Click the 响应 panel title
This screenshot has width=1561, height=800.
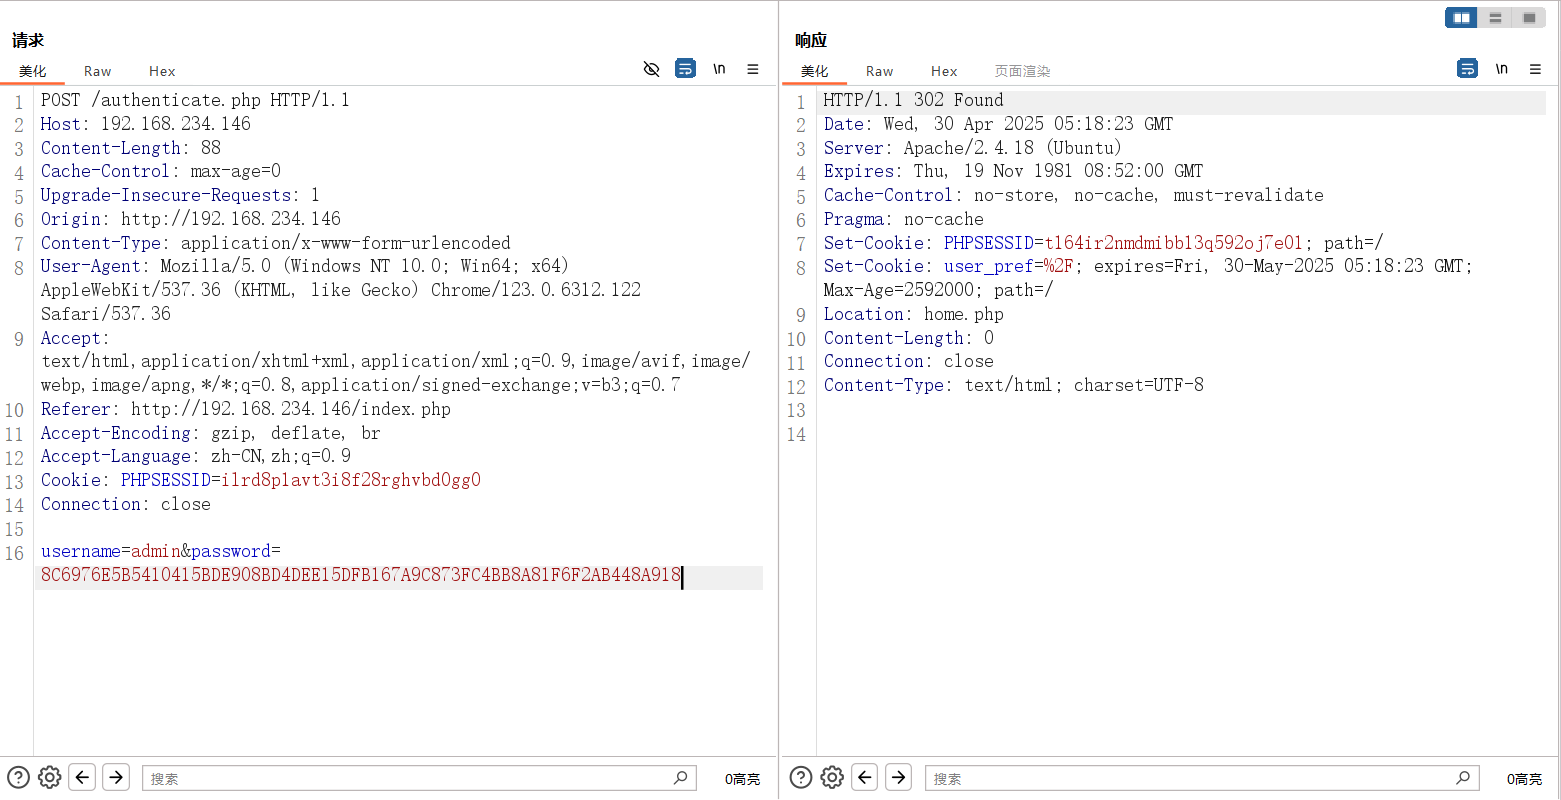(811, 40)
